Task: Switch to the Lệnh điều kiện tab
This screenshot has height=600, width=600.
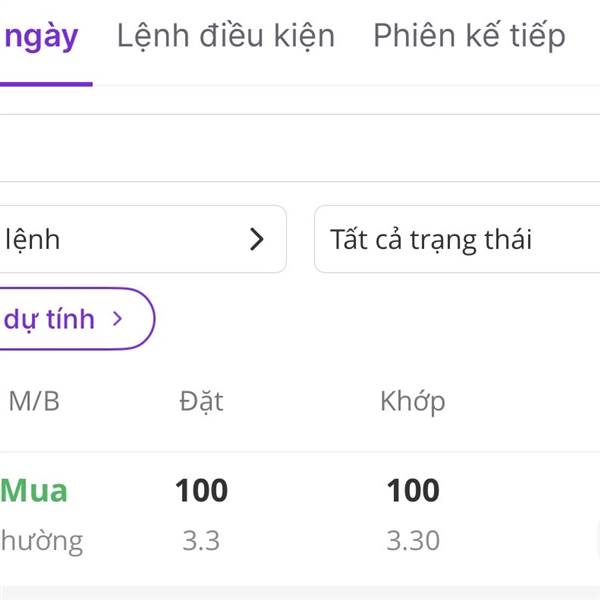Action: tap(225, 36)
